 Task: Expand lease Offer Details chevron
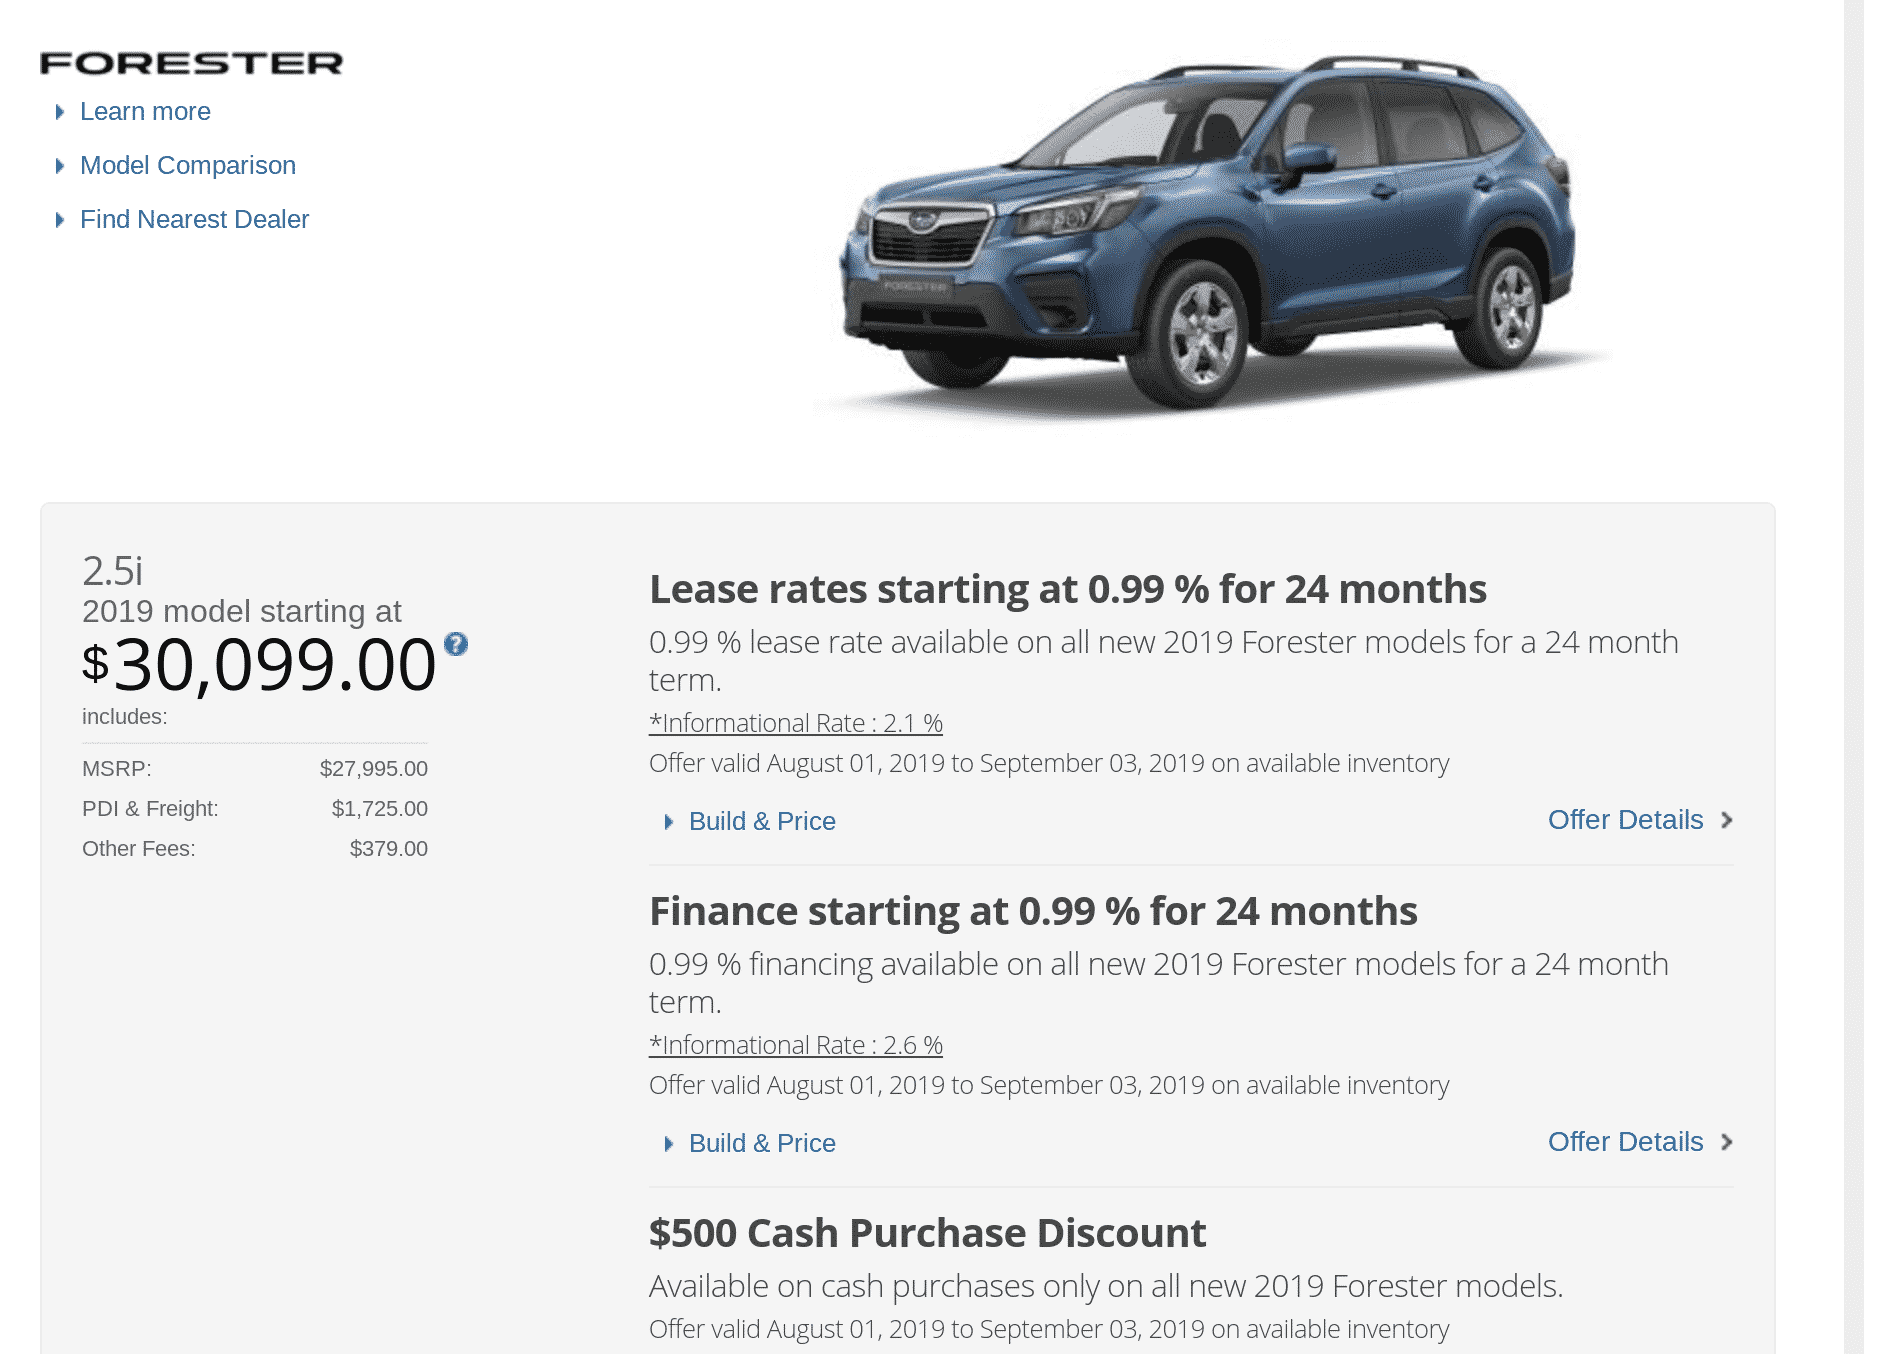point(1727,820)
